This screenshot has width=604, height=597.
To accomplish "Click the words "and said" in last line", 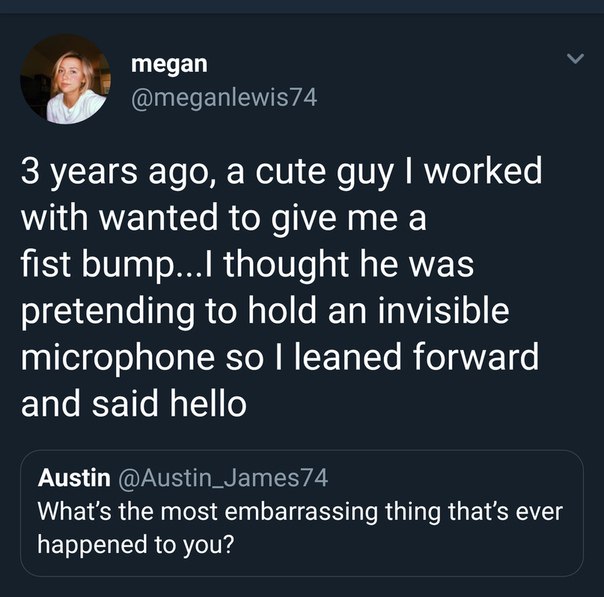I will click(x=89, y=403).
